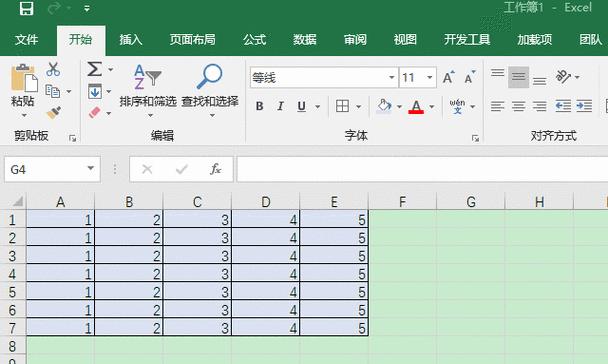
Task: Select the row 4 header
Action: coord(13,274)
